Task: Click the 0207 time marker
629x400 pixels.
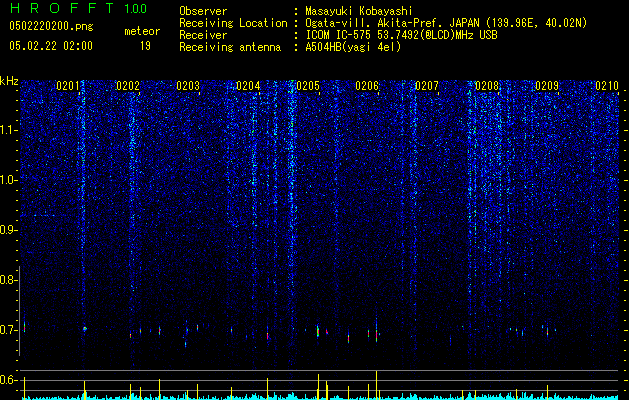Action: click(x=427, y=86)
